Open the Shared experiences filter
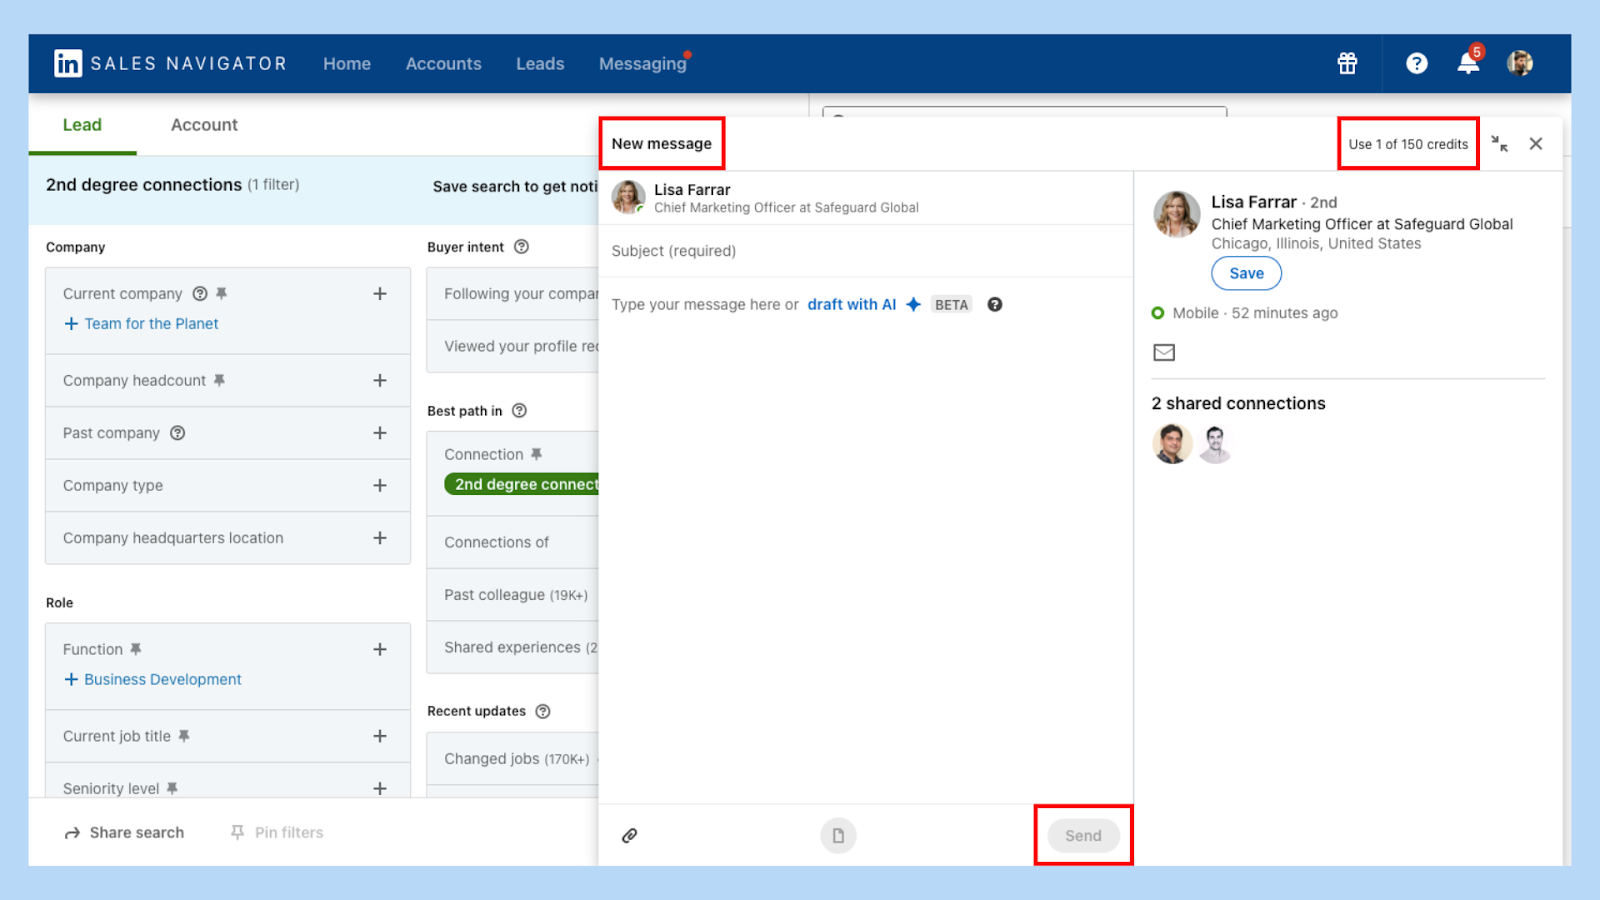 (513, 647)
